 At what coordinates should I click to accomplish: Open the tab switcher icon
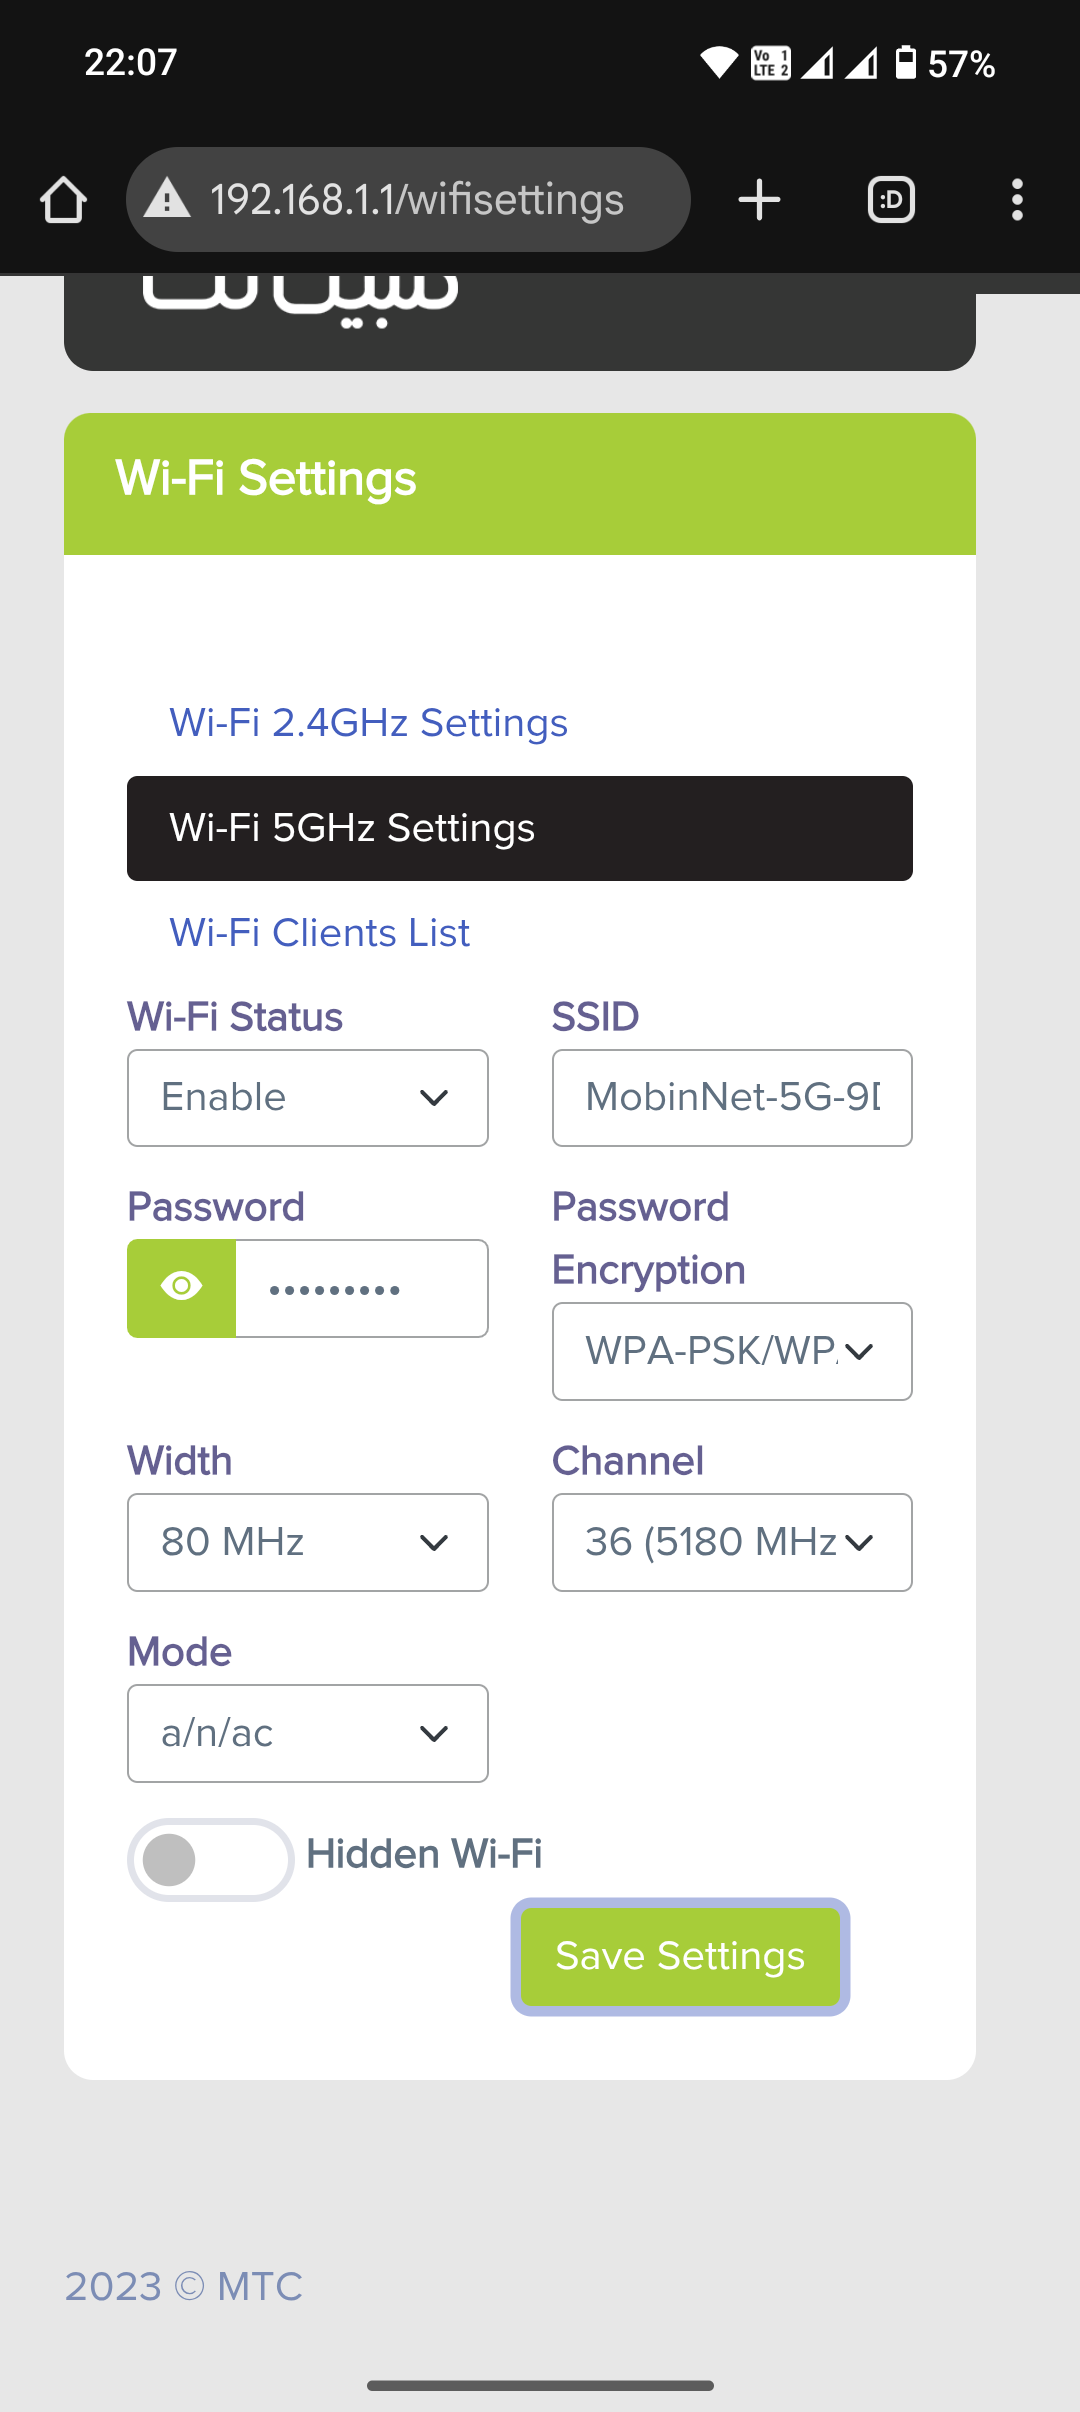click(890, 198)
